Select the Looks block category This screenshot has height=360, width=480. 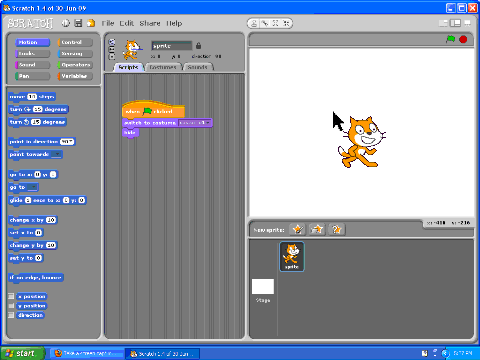[x=32, y=54]
